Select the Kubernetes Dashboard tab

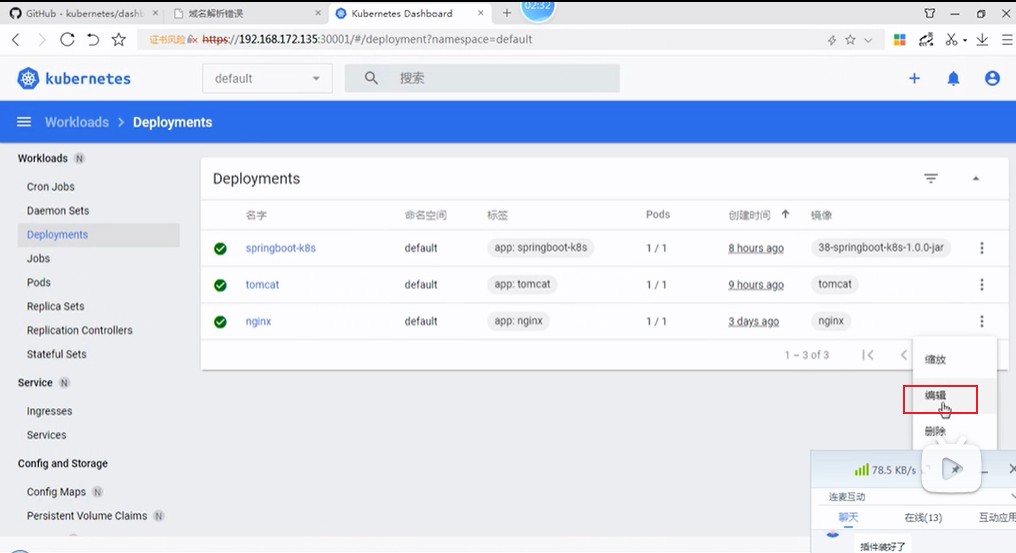pos(410,13)
